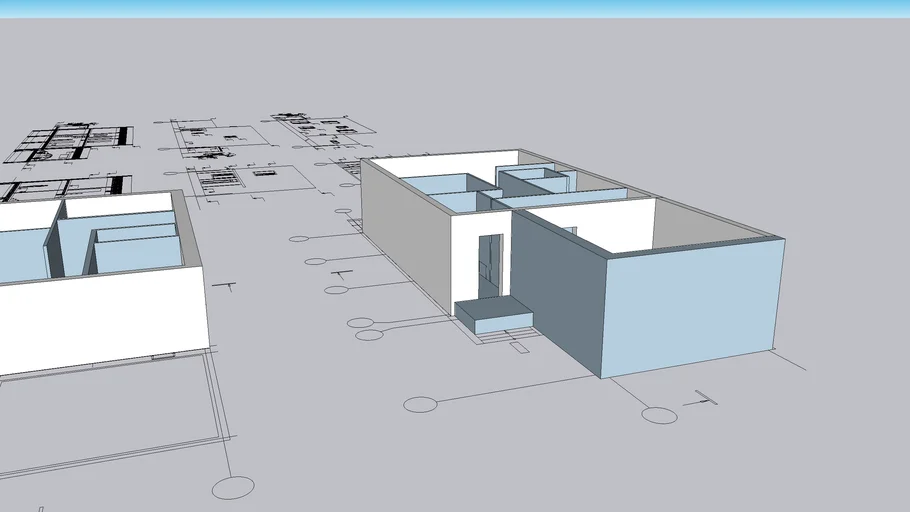Image resolution: width=910 pixels, height=512 pixels.
Task: Click the grid bubble circle below the entrance steps
Action: click(x=421, y=404)
